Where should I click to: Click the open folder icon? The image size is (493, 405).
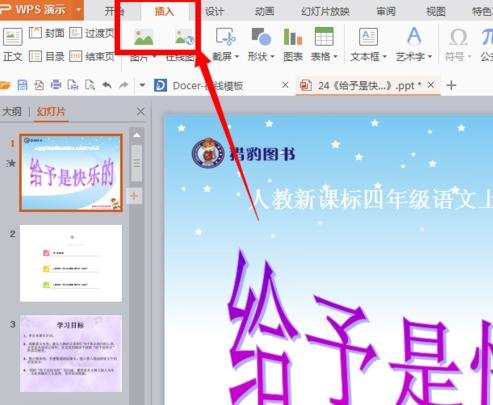point(5,86)
